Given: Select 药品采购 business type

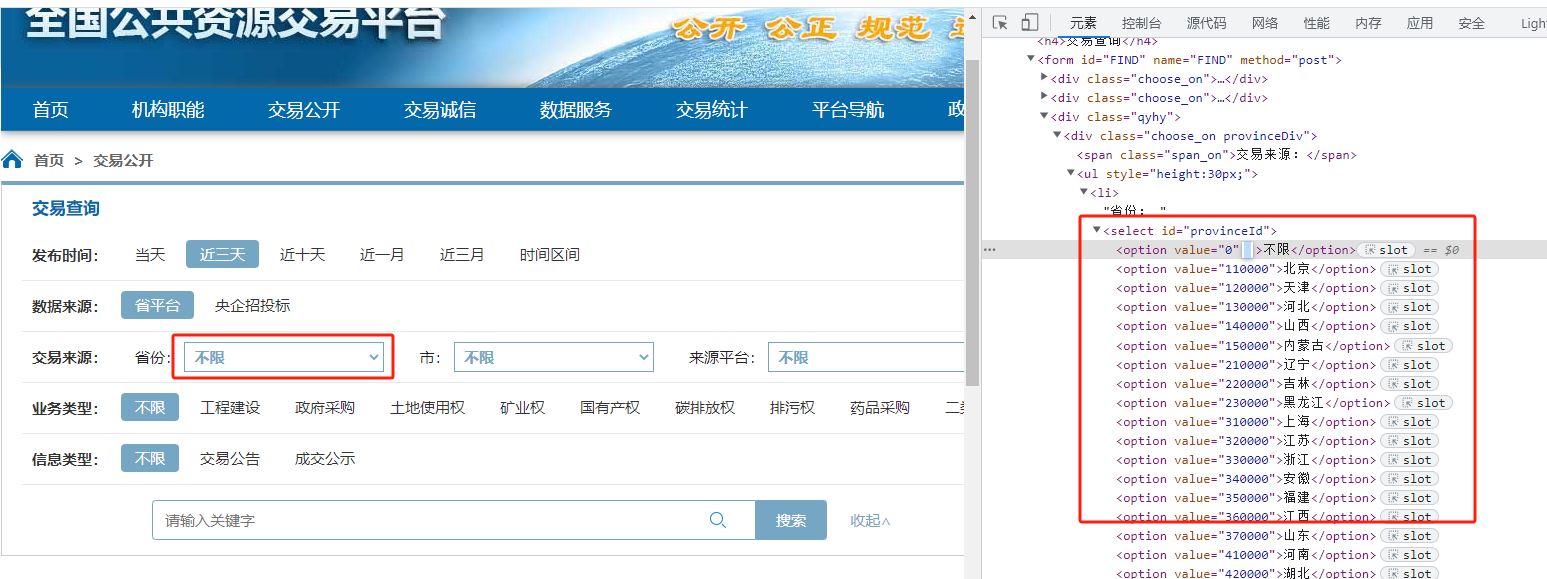Looking at the screenshot, I should click(880, 407).
